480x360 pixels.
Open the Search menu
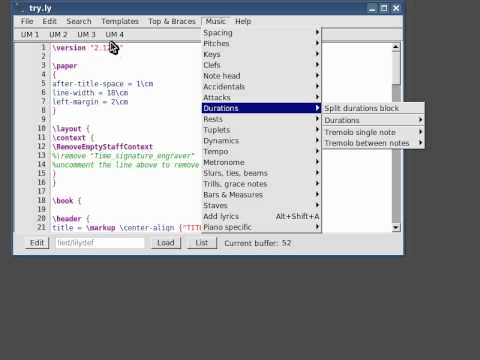tap(79, 21)
